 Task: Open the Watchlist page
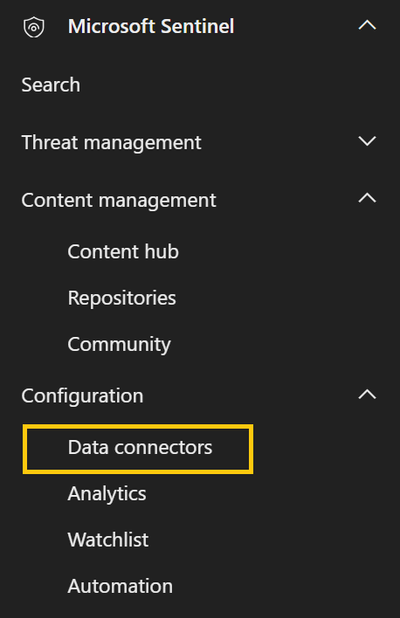(x=108, y=540)
